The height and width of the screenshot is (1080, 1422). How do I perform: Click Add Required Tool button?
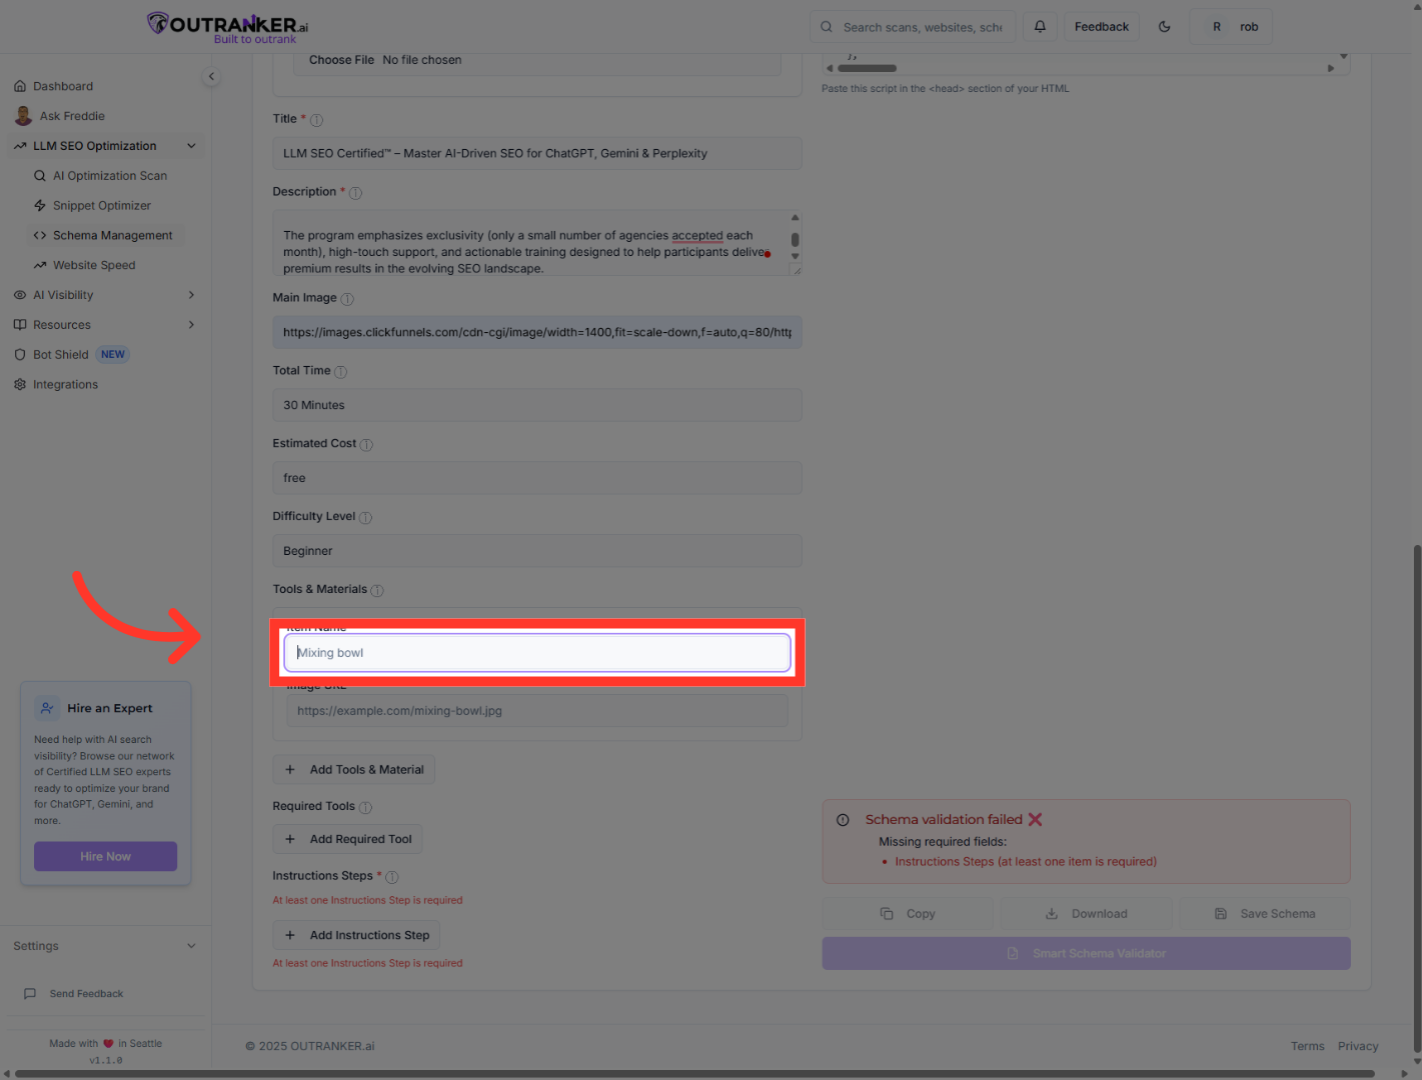[348, 840]
